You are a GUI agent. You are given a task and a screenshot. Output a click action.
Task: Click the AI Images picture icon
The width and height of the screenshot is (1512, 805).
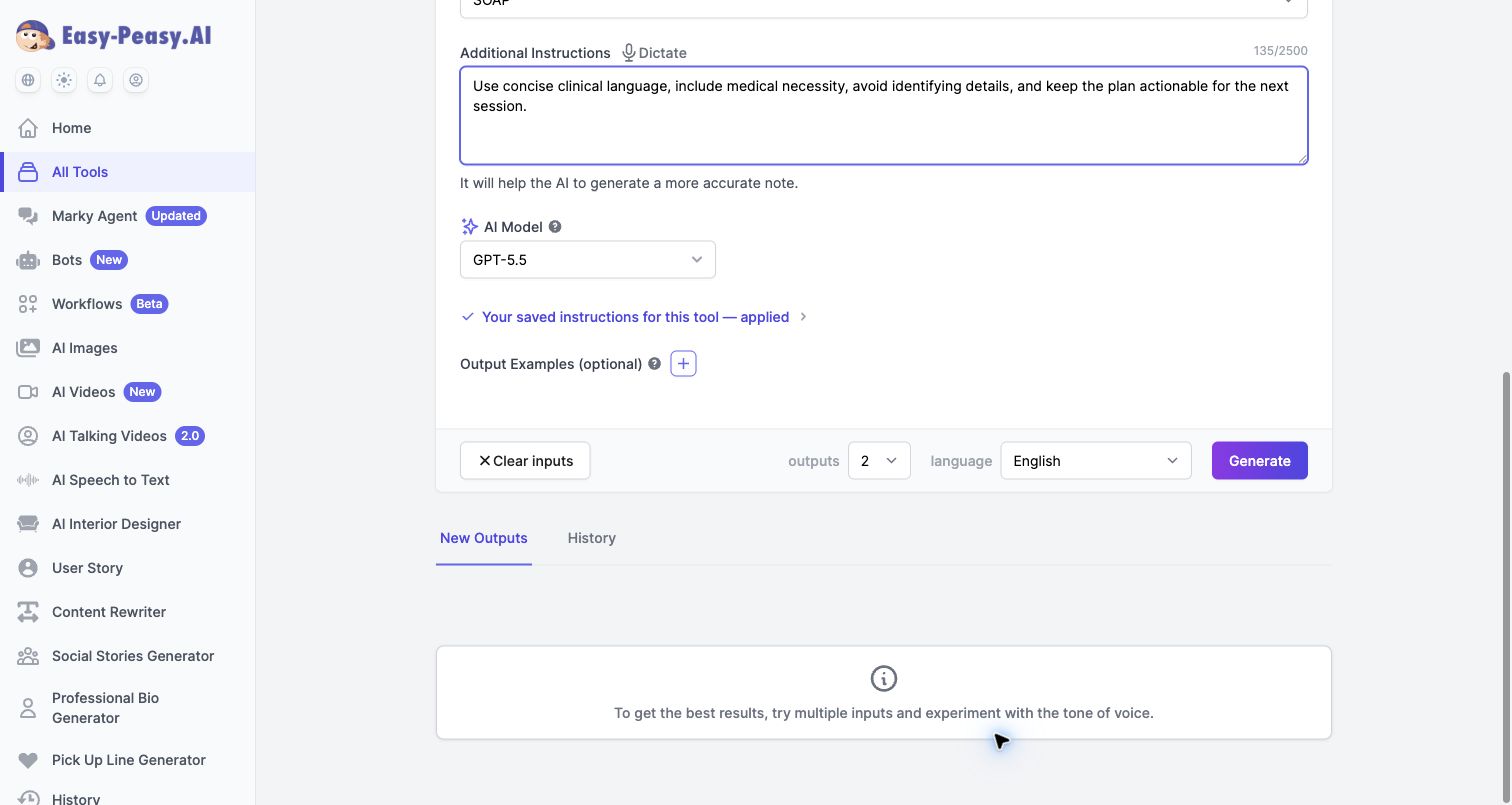click(28, 348)
